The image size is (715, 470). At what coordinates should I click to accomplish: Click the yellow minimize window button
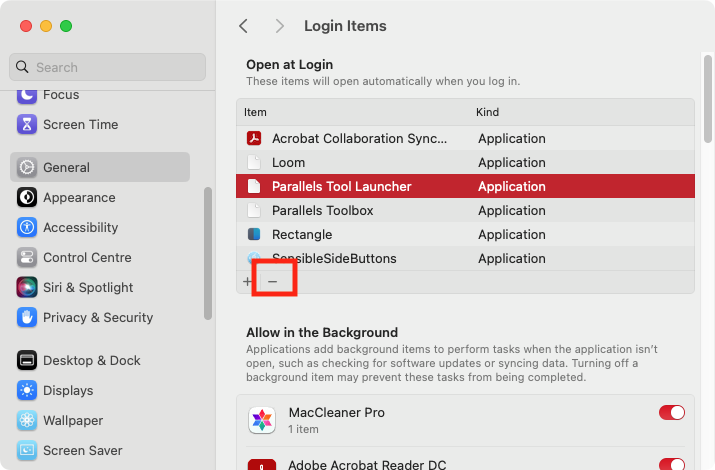[x=46, y=26]
